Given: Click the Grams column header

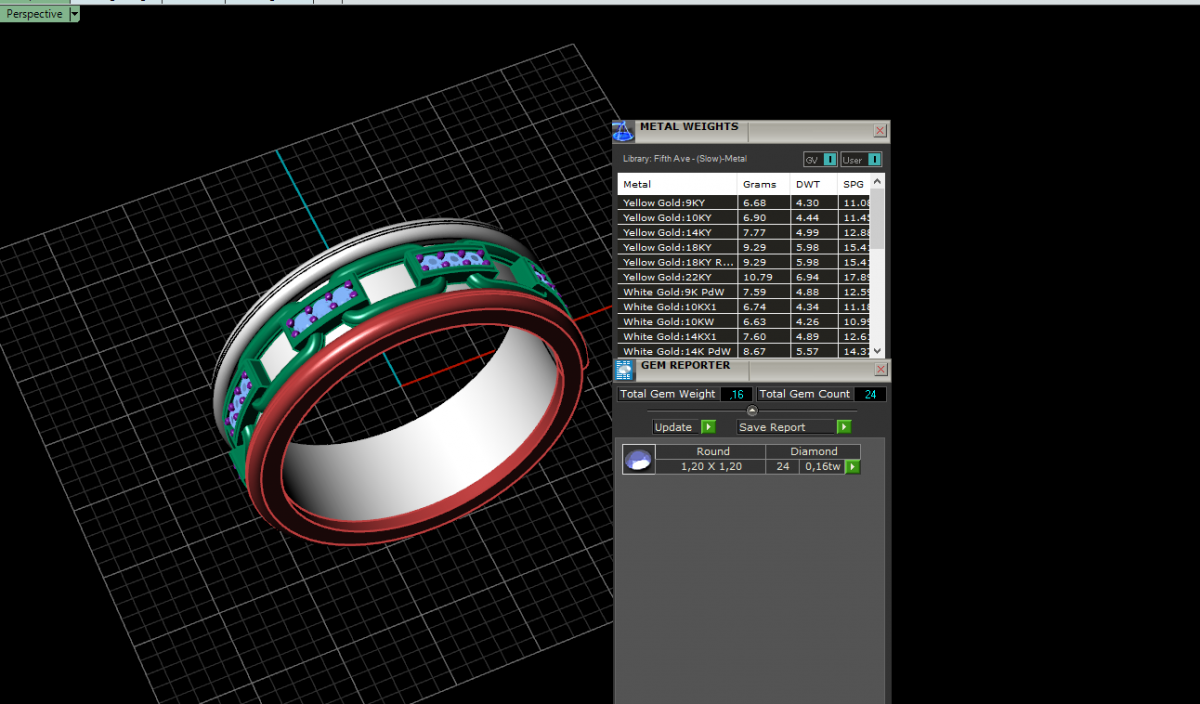Looking at the screenshot, I should click(x=759, y=184).
